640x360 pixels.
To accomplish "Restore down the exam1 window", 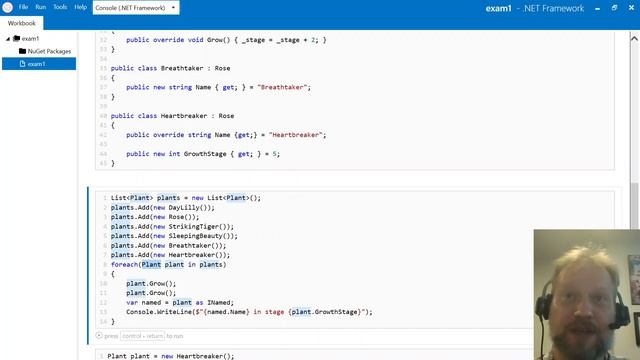I will point(614,8).
